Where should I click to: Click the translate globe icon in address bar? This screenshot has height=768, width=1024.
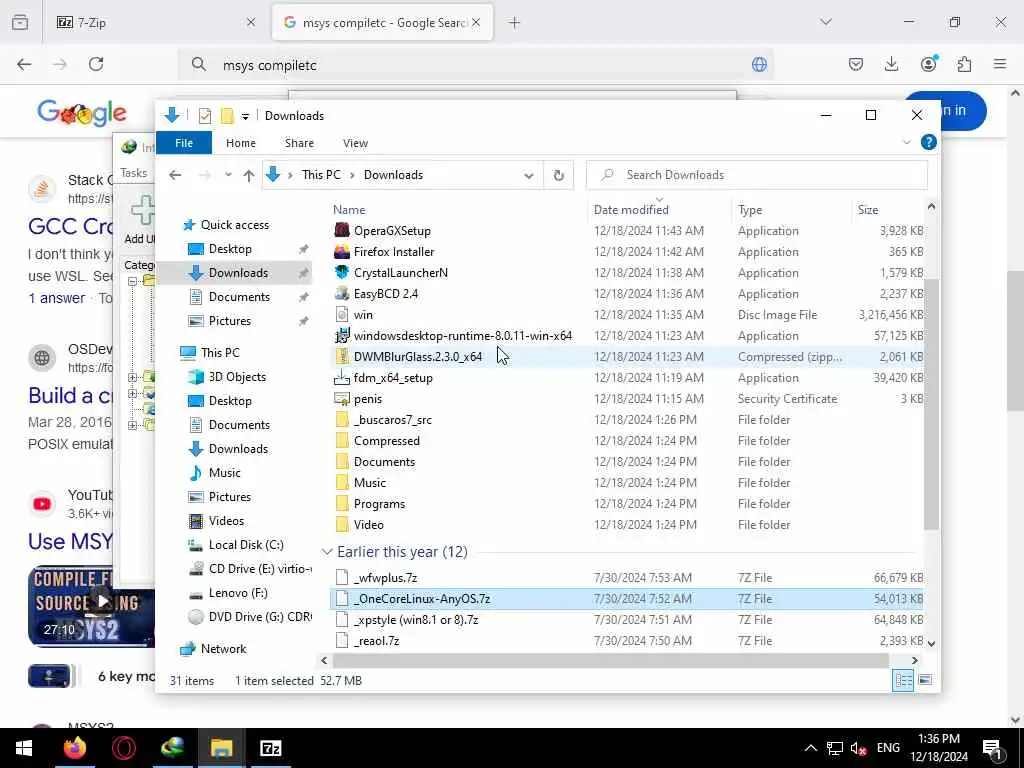coord(759,65)
